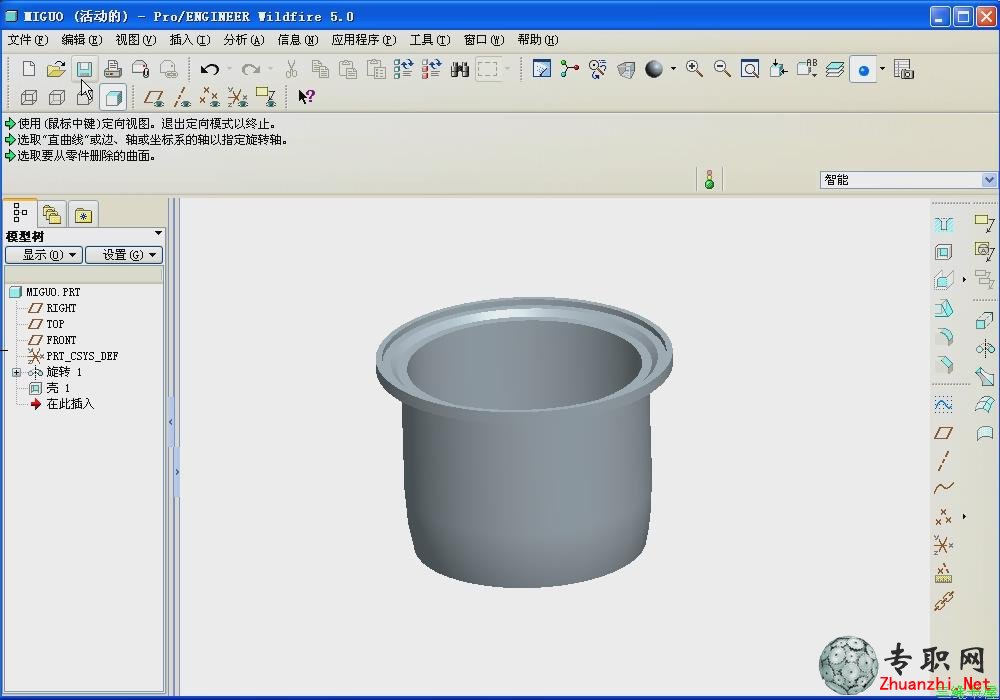Expand the 旋转 1 tree node
This screenshot has width=1000, height=700.
[x=17, y=372]
